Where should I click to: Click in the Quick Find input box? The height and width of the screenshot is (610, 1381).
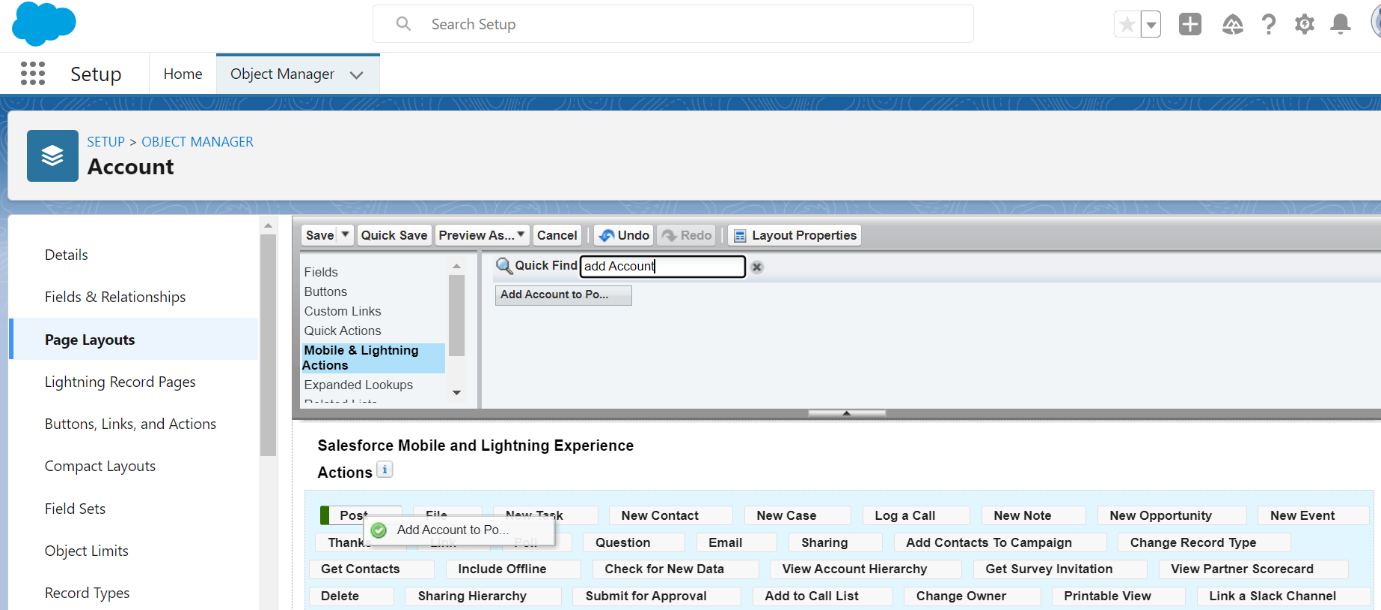[662, 266]
